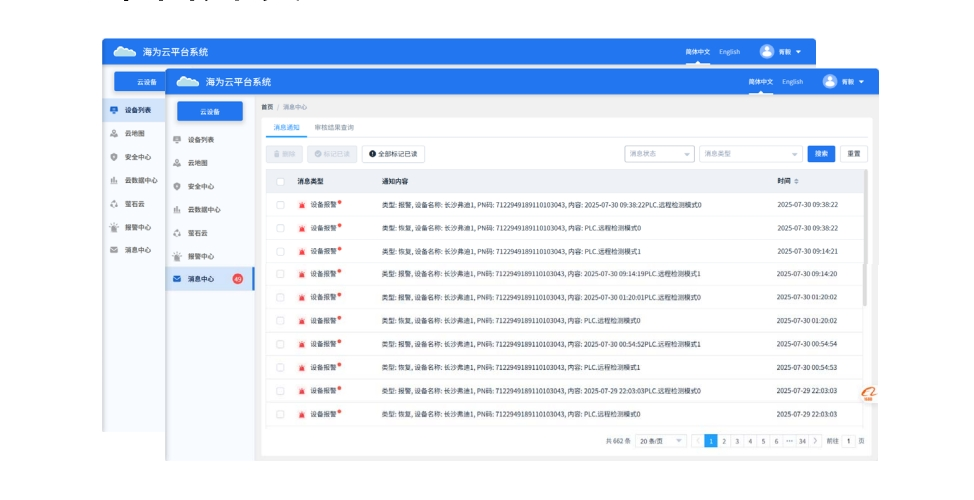Click the user avatar in the front window header
974x500 pixels.
[829, 81]
